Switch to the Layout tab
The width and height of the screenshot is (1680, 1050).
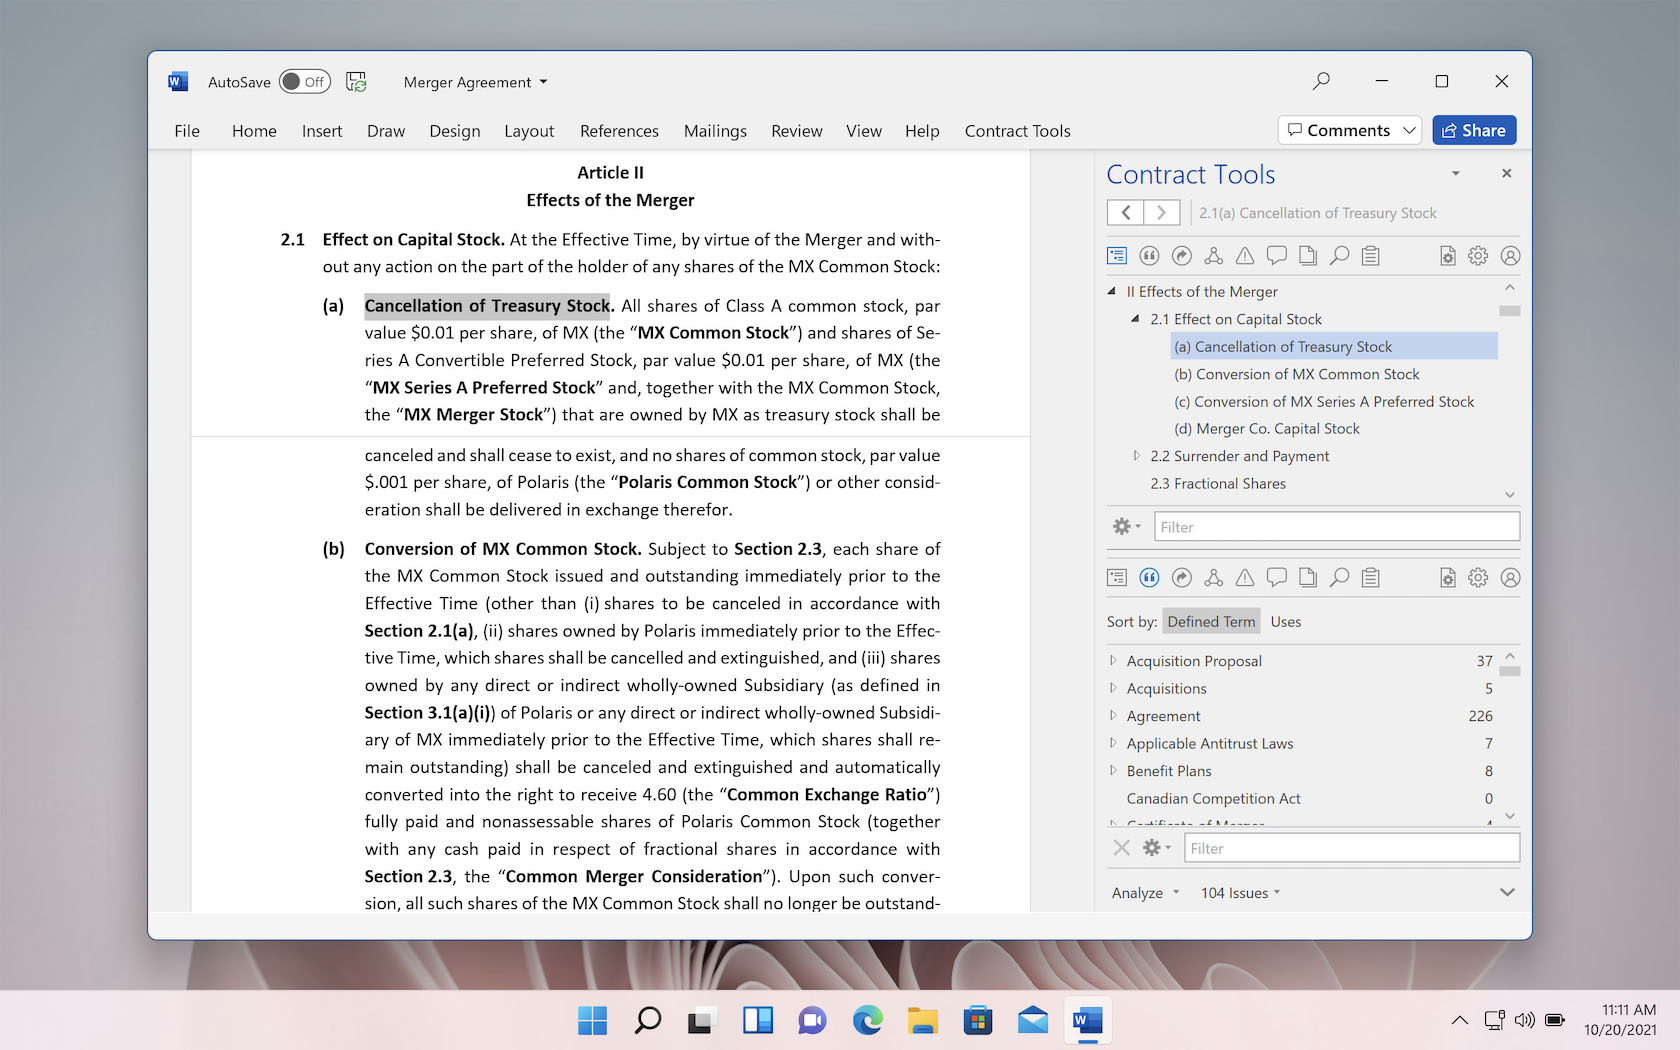529,131
